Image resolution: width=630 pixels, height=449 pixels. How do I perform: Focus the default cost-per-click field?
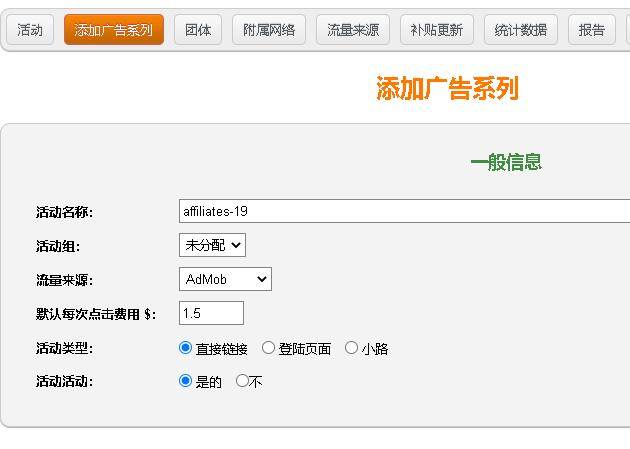(x=211, y=313)
